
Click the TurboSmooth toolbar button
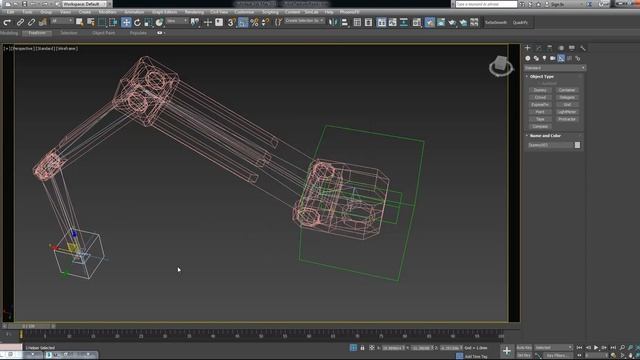pos(496,23)
